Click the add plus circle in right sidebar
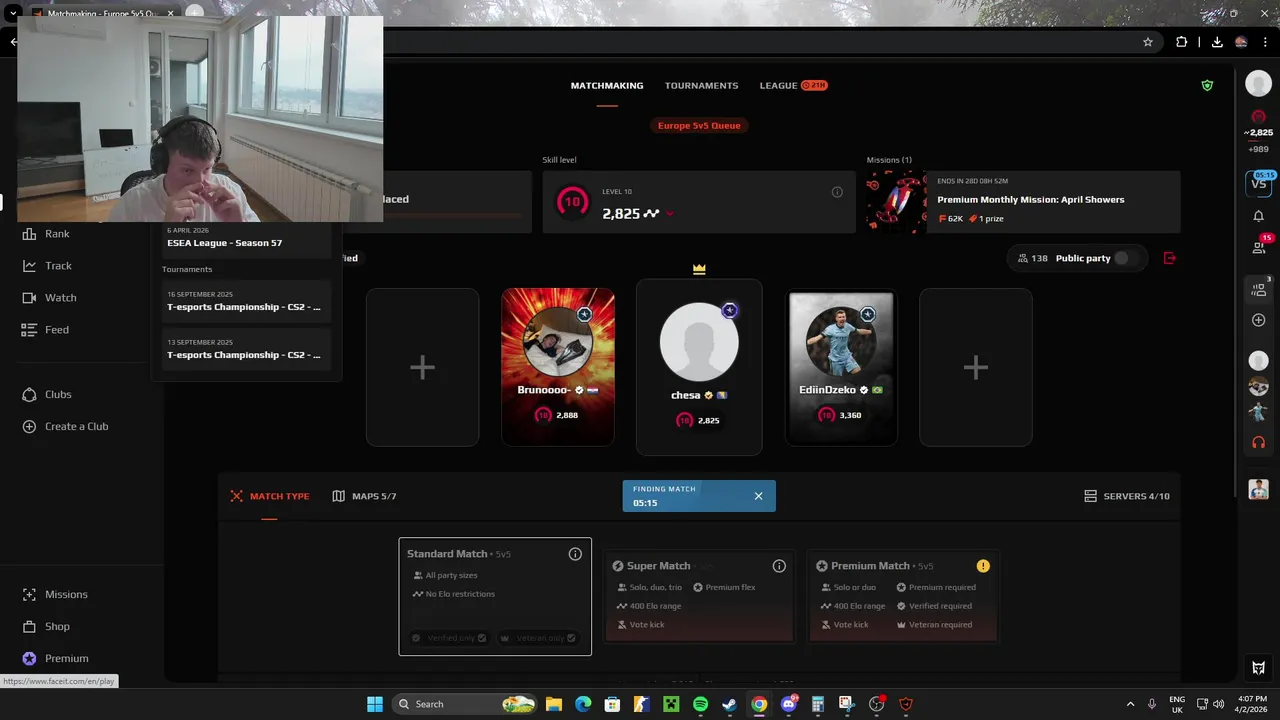The image size is (1280, 720). coord(1258,320)
